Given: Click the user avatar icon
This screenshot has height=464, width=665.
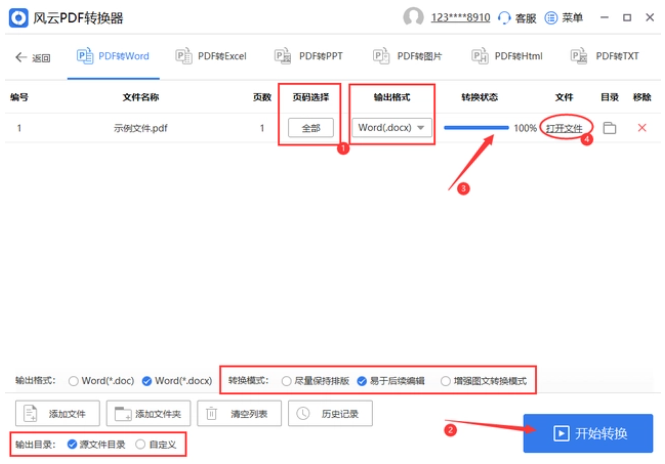Looking at the screenshot, I should [x=413, y=17].
